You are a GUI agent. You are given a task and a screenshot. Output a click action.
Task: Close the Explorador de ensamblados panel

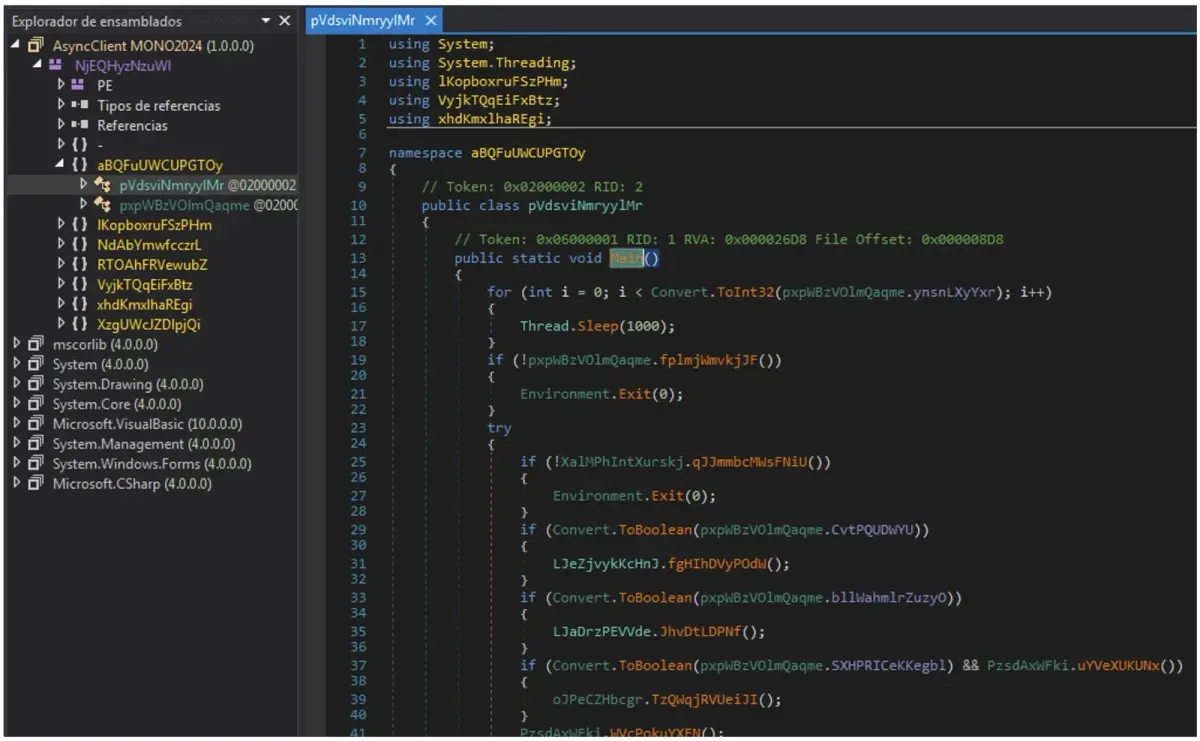pos(284,21)
